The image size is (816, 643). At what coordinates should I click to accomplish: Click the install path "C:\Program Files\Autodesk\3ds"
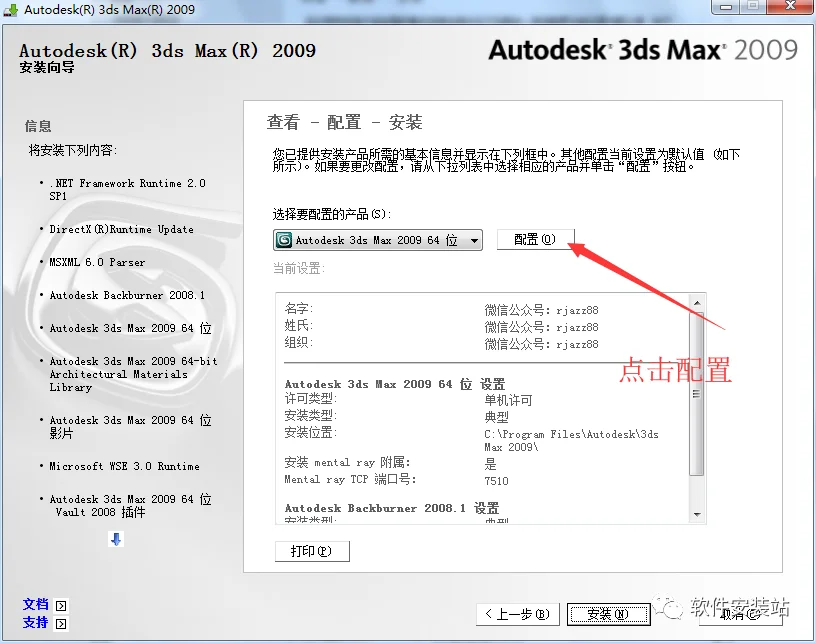(571, 434)
